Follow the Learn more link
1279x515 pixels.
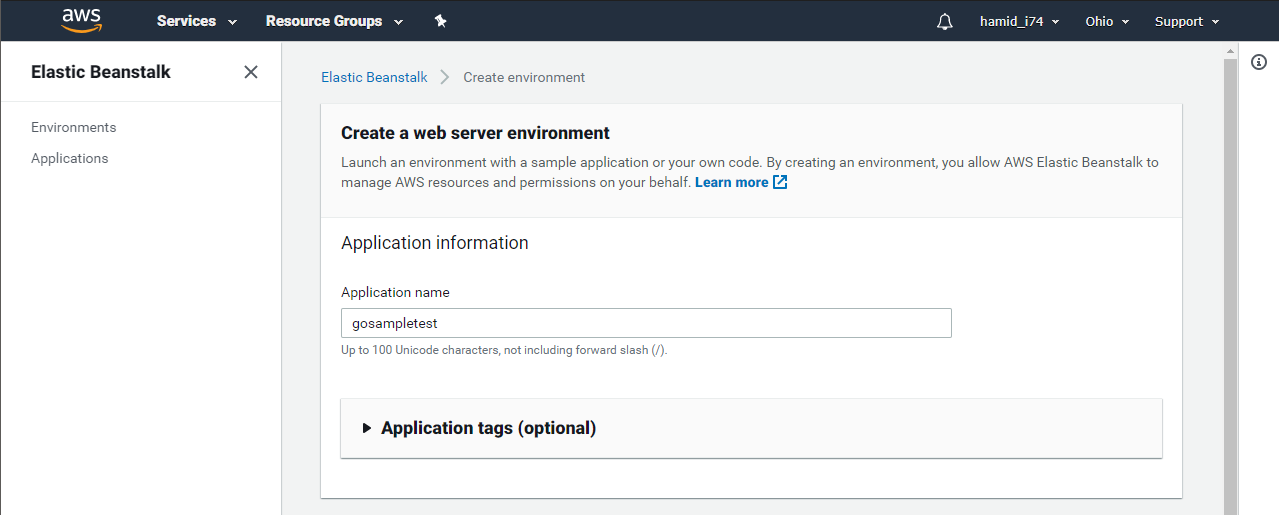732,182
